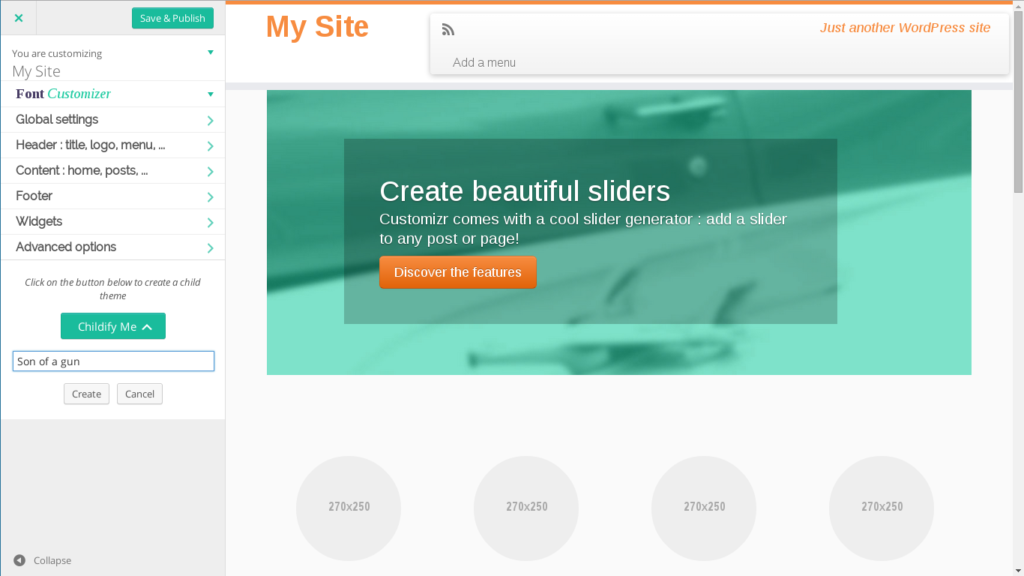Screen dimensions: 1024x576
Task: Expand the Global settings chevron
Action: pyautogui.click(x=210, y=120)
